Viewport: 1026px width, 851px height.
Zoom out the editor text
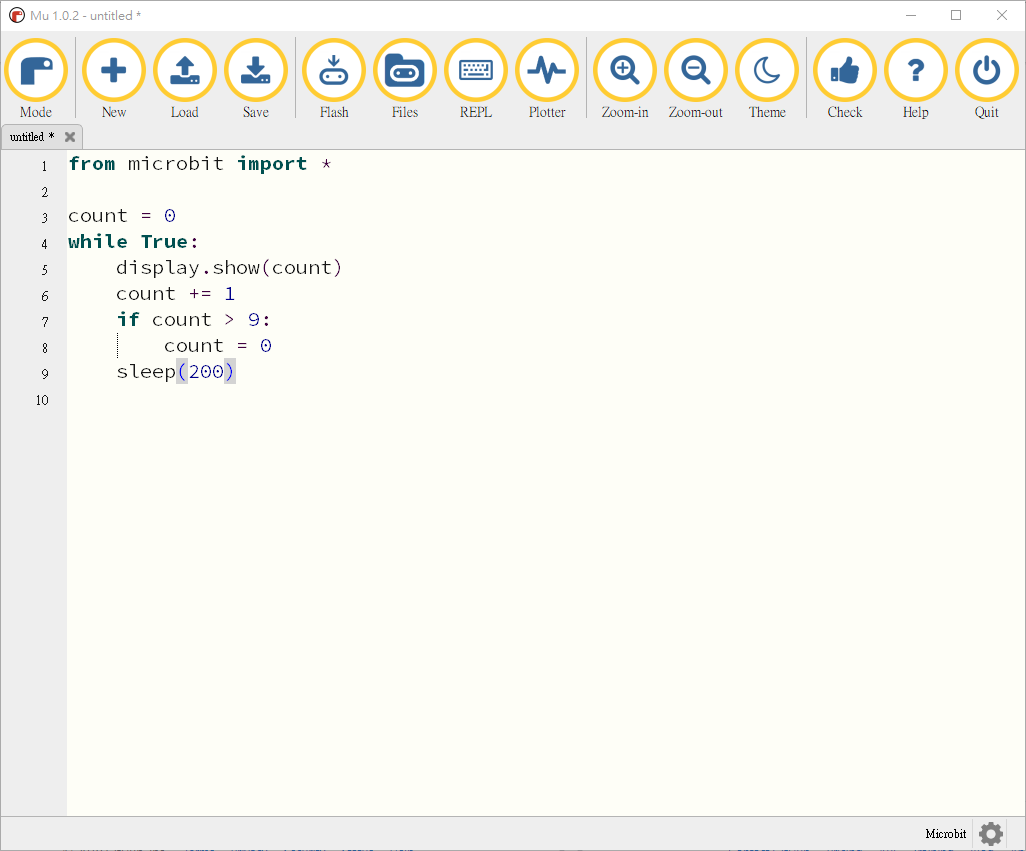pos(696,71)
